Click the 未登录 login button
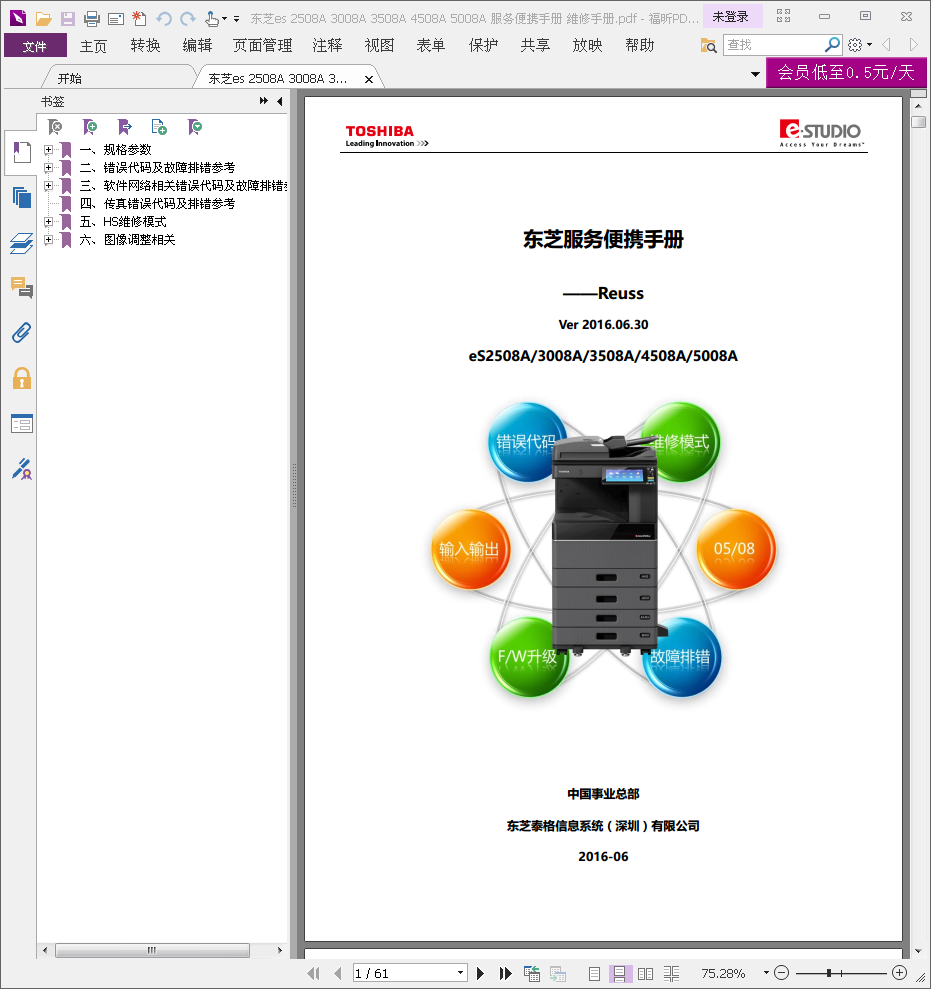931x989 pixels. point(731,16)
